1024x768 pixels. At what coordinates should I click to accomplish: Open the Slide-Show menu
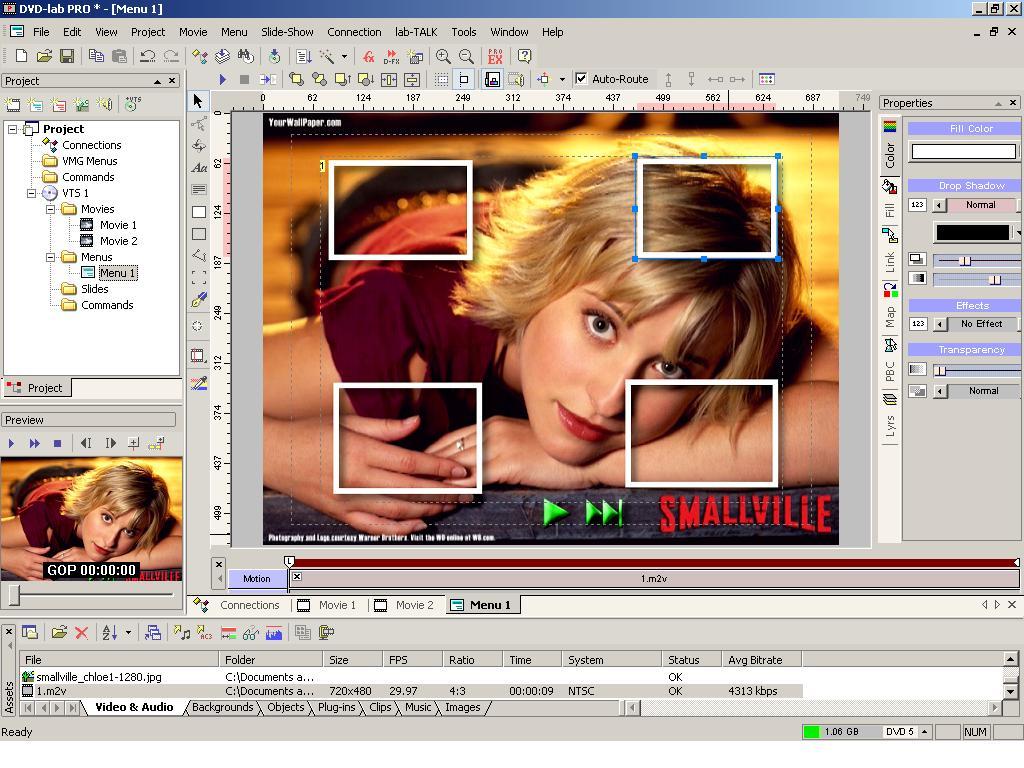287,32
